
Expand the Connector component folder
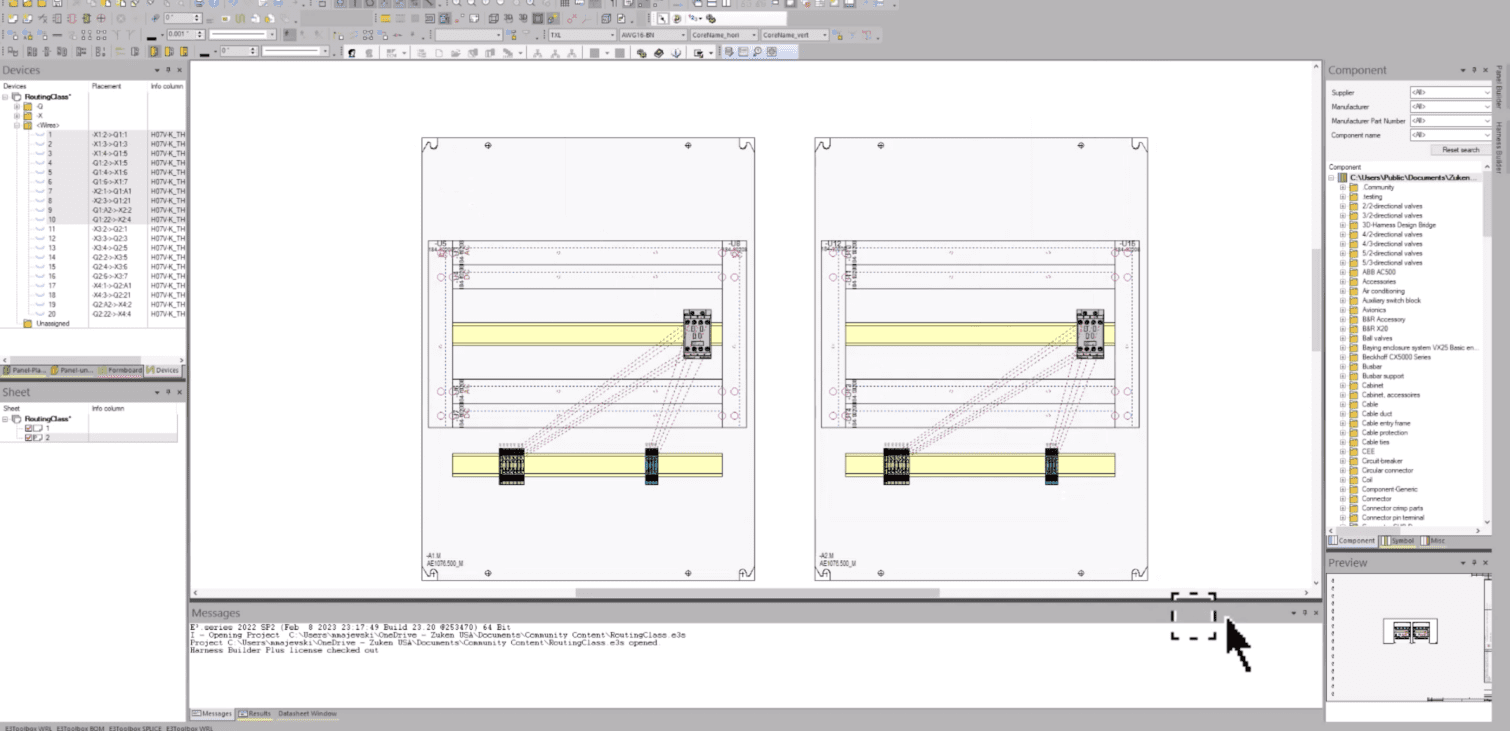1343,498
